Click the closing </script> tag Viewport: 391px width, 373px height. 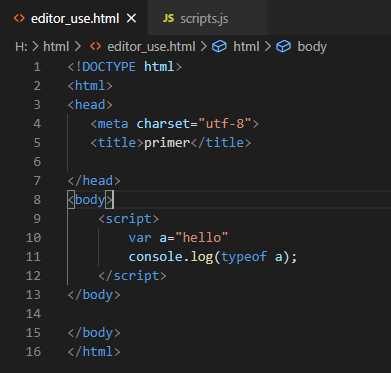pos(132,276)
